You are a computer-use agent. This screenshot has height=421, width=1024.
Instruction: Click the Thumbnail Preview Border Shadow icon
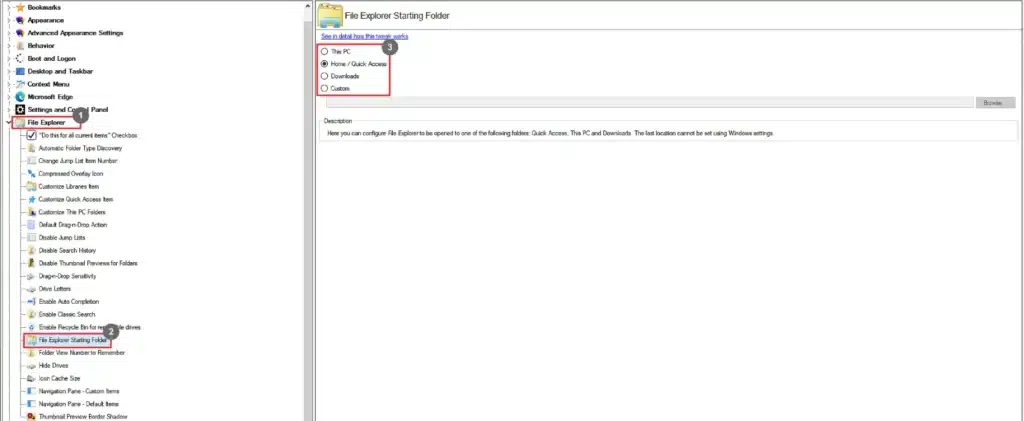(31, 416)
